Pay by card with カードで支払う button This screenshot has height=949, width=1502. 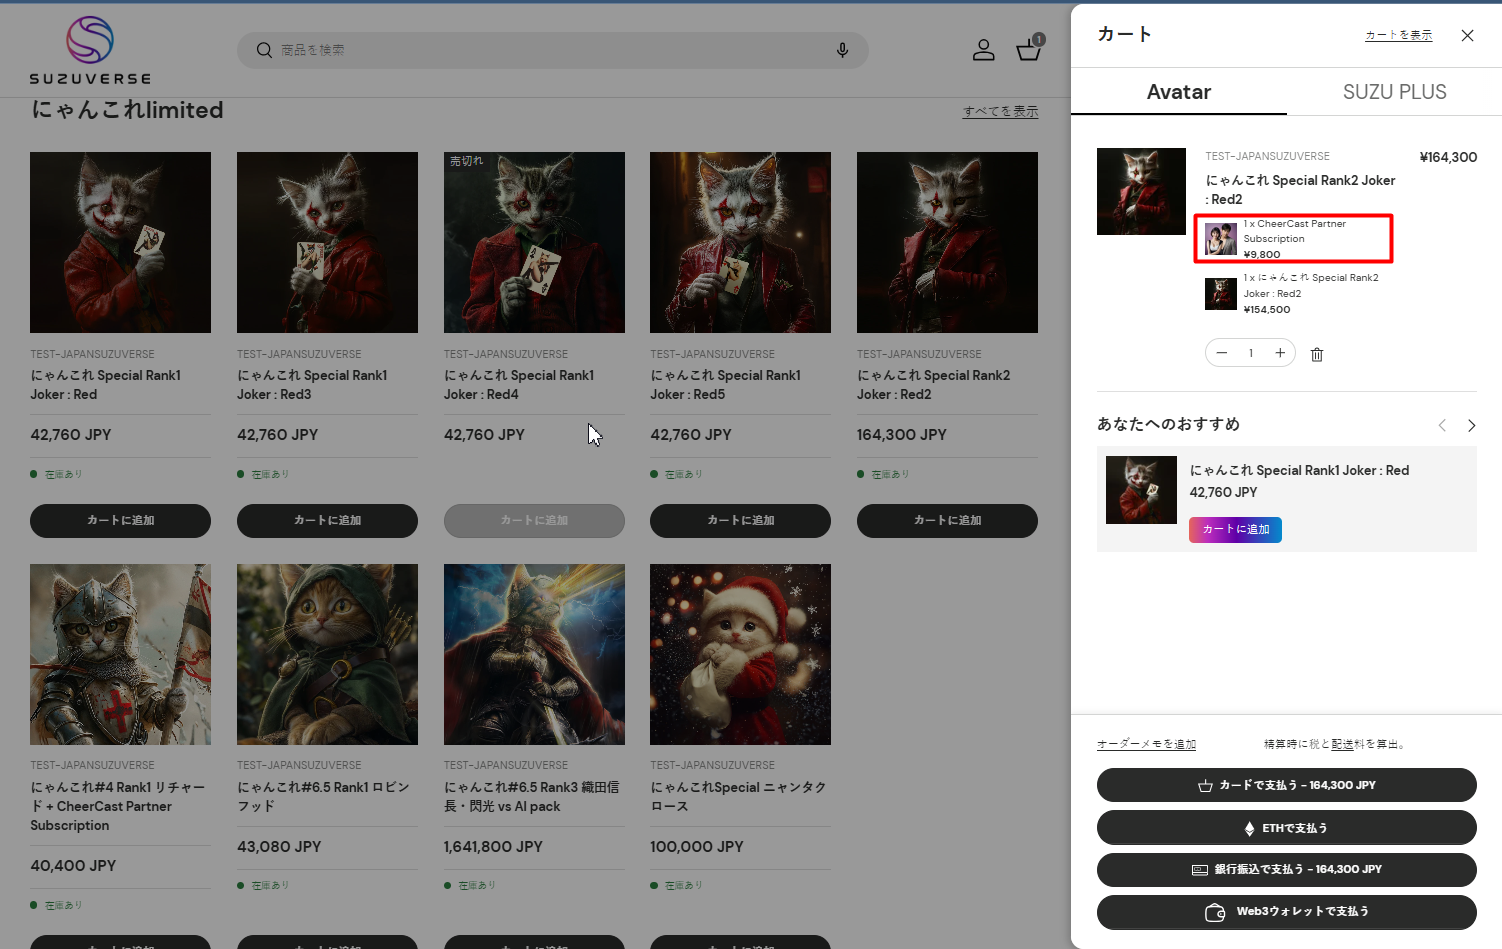point(1286,785)
